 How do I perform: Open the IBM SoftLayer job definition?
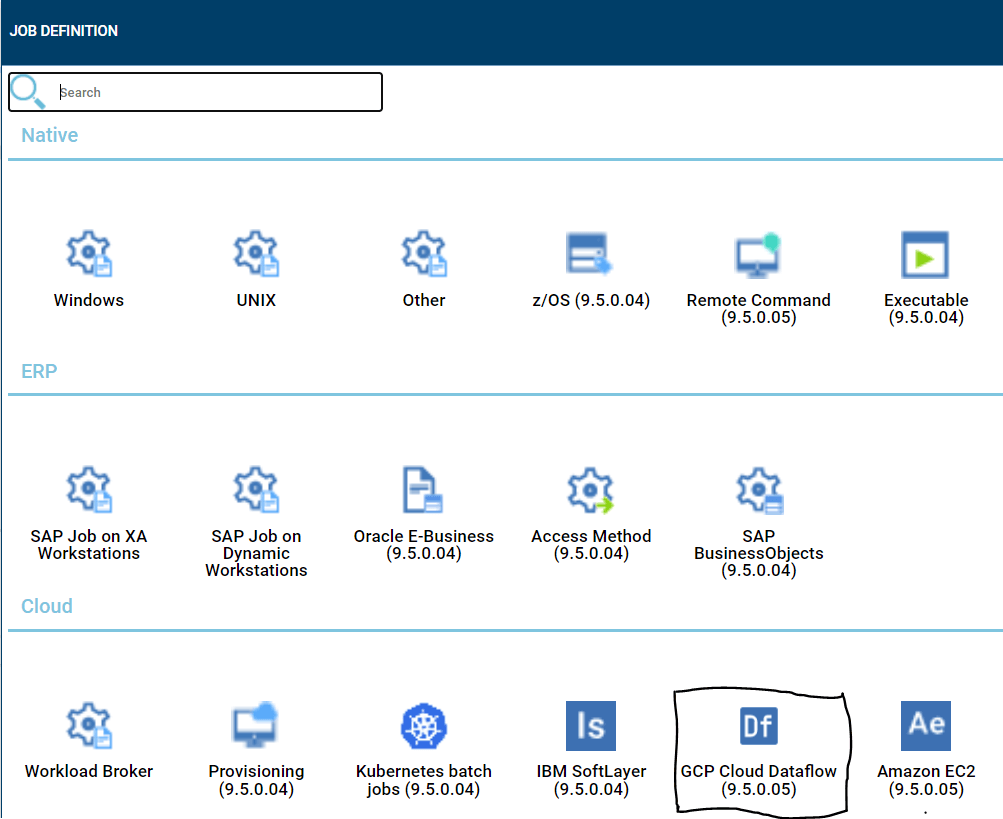coord(590,725)
